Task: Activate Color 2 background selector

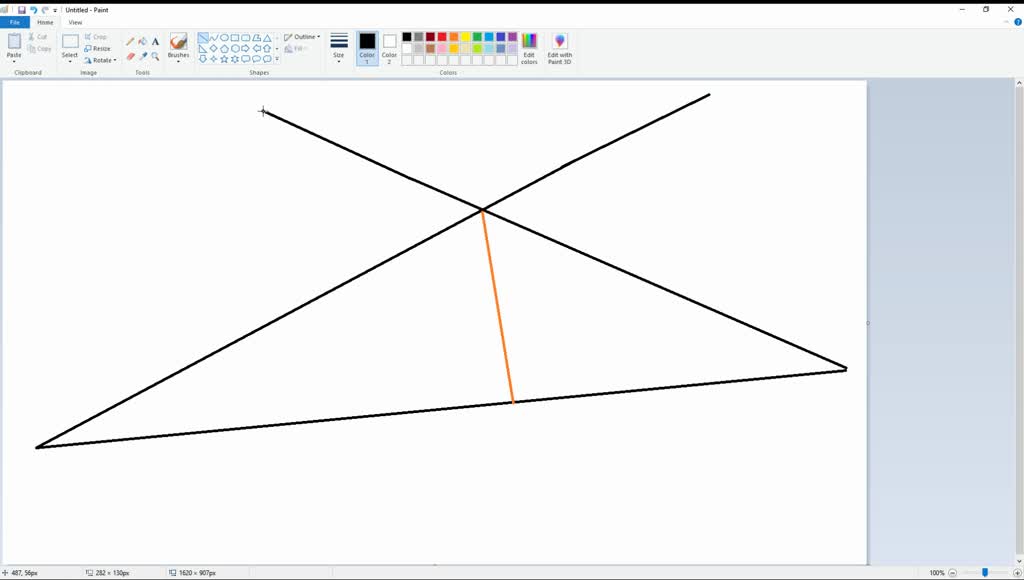Action: click(x=389, y=48)
